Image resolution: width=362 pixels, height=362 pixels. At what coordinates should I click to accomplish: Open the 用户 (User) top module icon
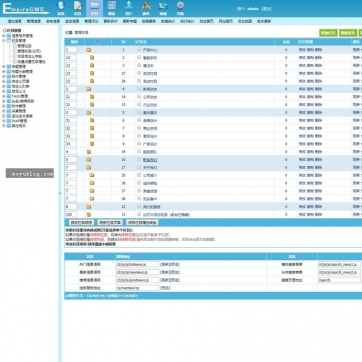[x=129, y=8]
